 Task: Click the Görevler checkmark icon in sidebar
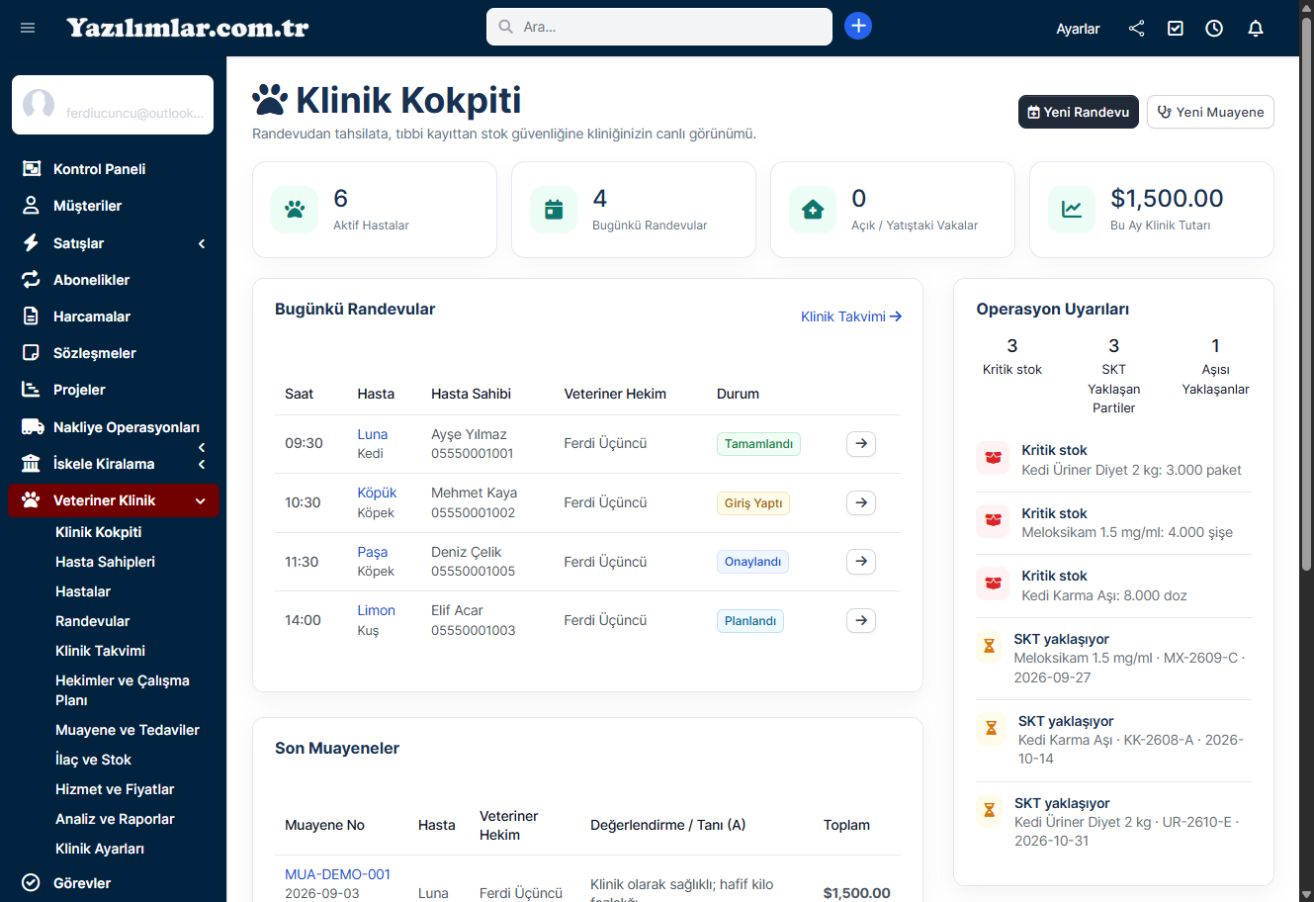coord(31,883)
